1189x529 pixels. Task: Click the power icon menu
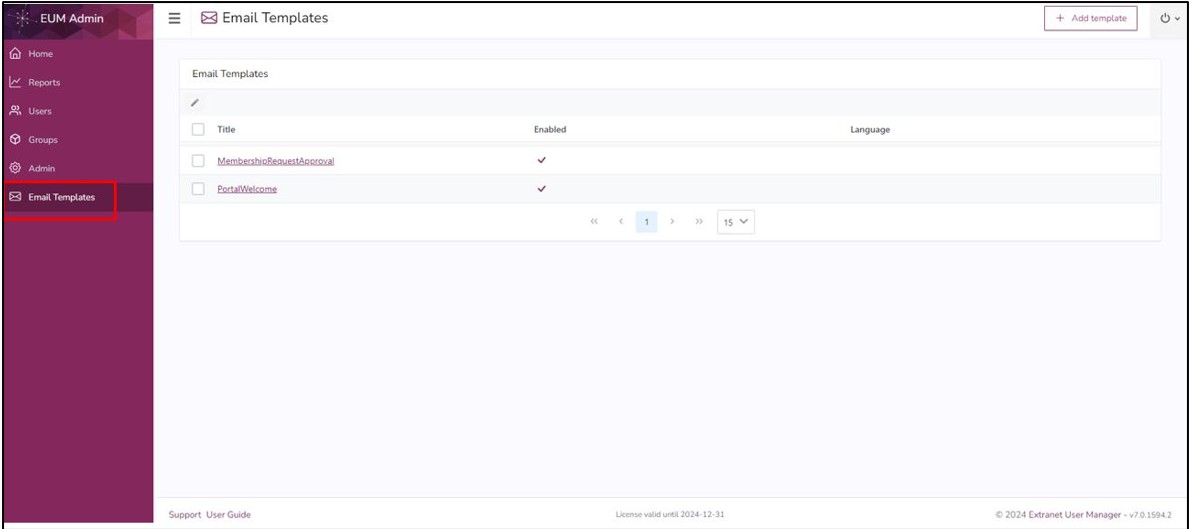coord(1171,18)
